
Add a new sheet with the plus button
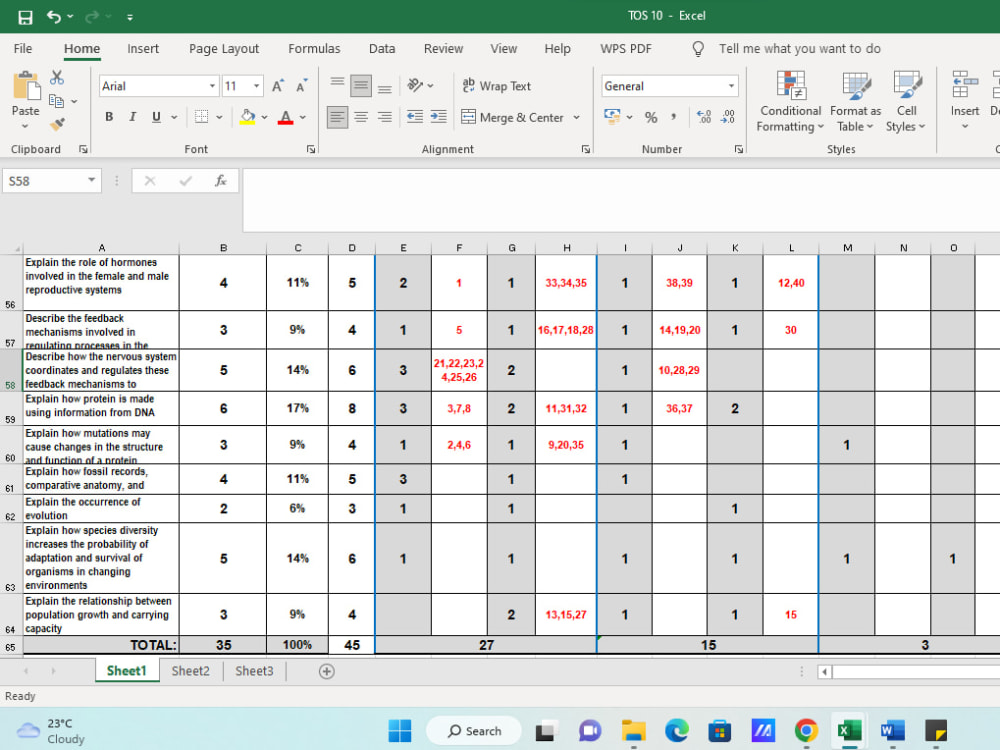pos(326,671)
